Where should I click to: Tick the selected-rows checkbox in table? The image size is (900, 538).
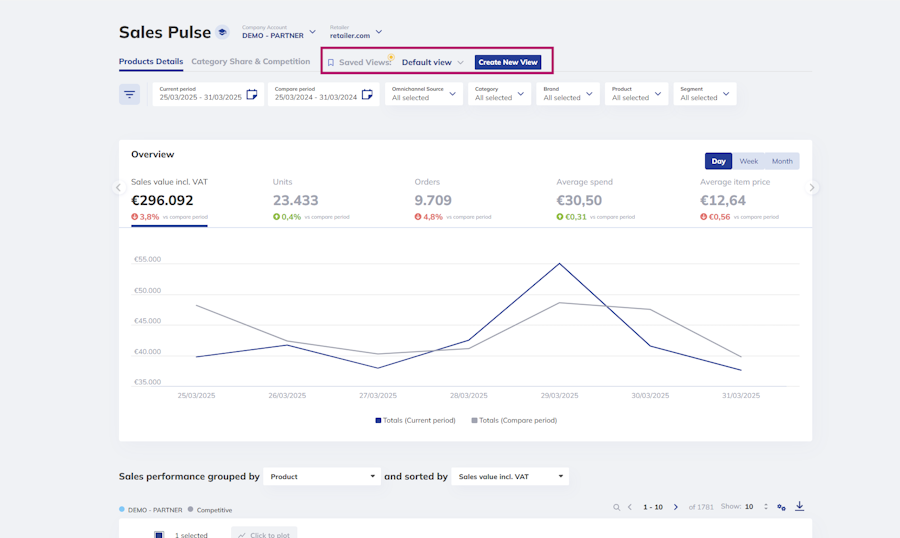pyautogui.click(x=158, y=534)
